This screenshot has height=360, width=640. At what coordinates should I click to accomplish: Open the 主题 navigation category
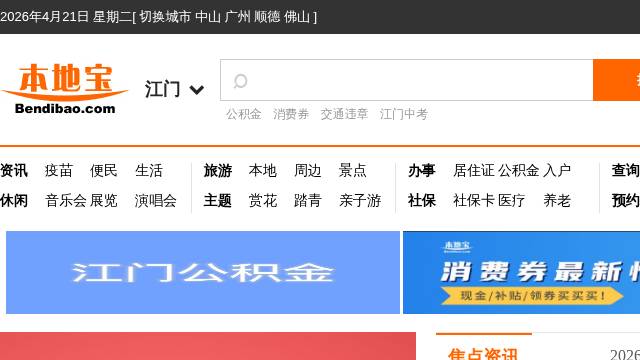[218, 200]
